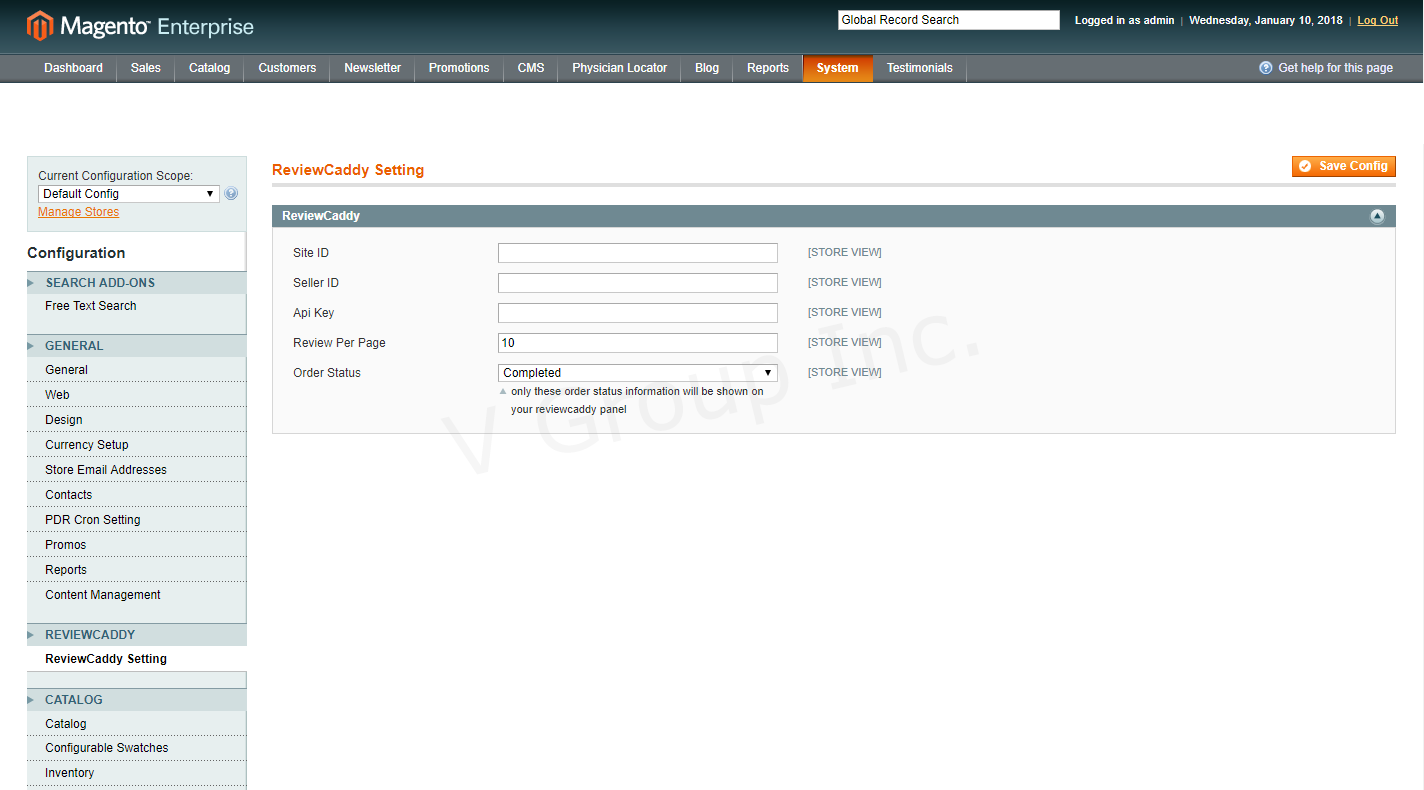Select Currency Setup in the sidebar

[x=87, y=445]
